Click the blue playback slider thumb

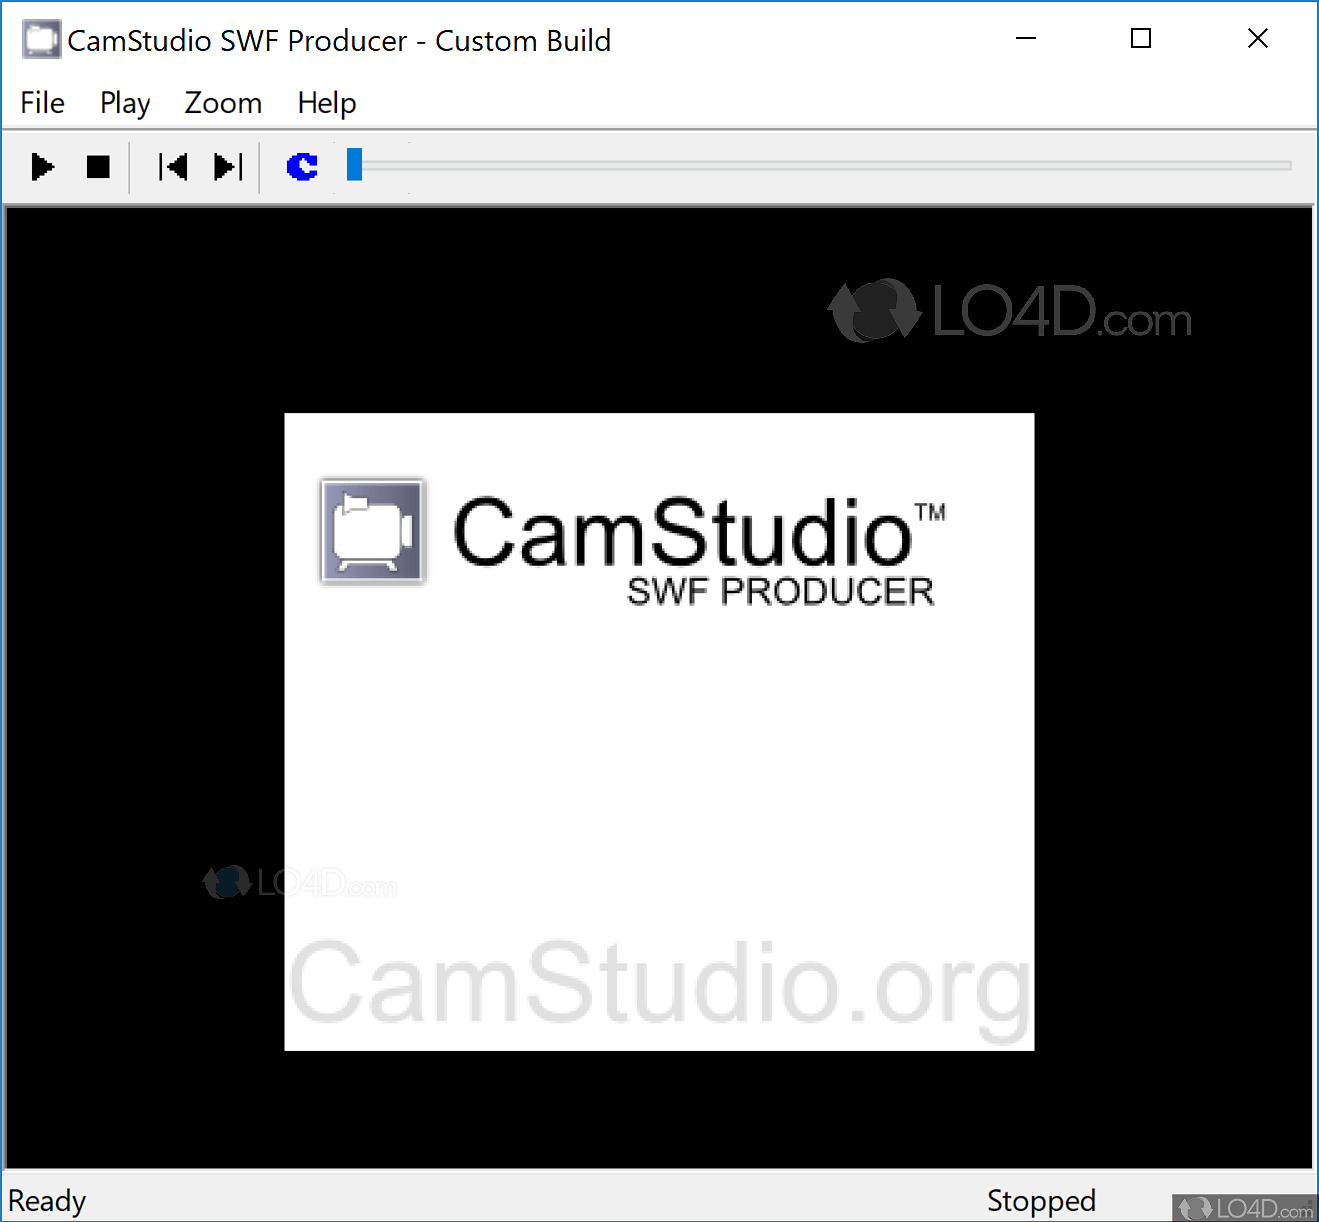[354, 165]
